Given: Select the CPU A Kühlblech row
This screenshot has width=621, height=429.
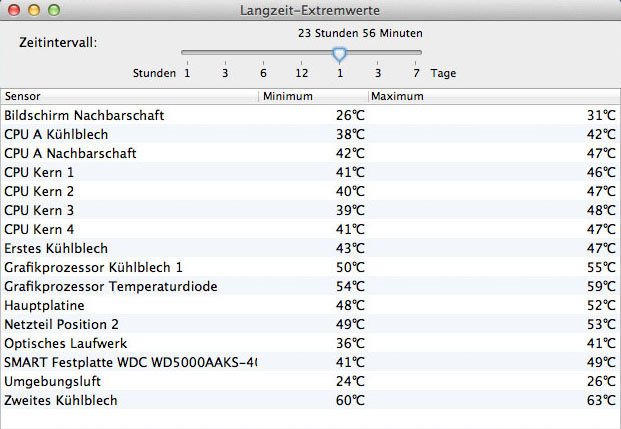Looking at the screenshot, I should click(x=310, y=134).
